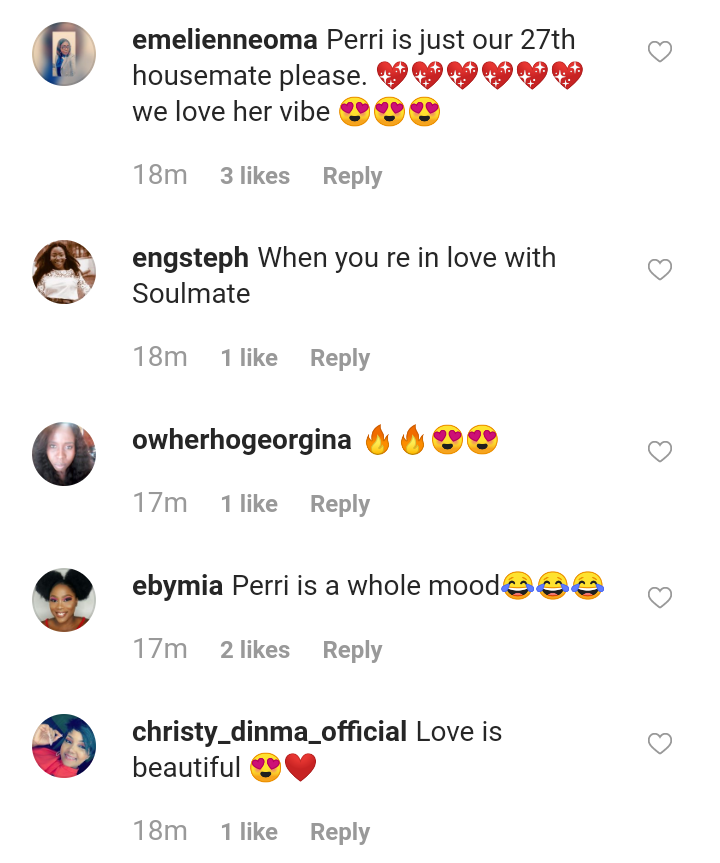This screenshot has width=720, height=863.
Task: Tap the heart on engsteph's comment
Action: coord(659,270)
